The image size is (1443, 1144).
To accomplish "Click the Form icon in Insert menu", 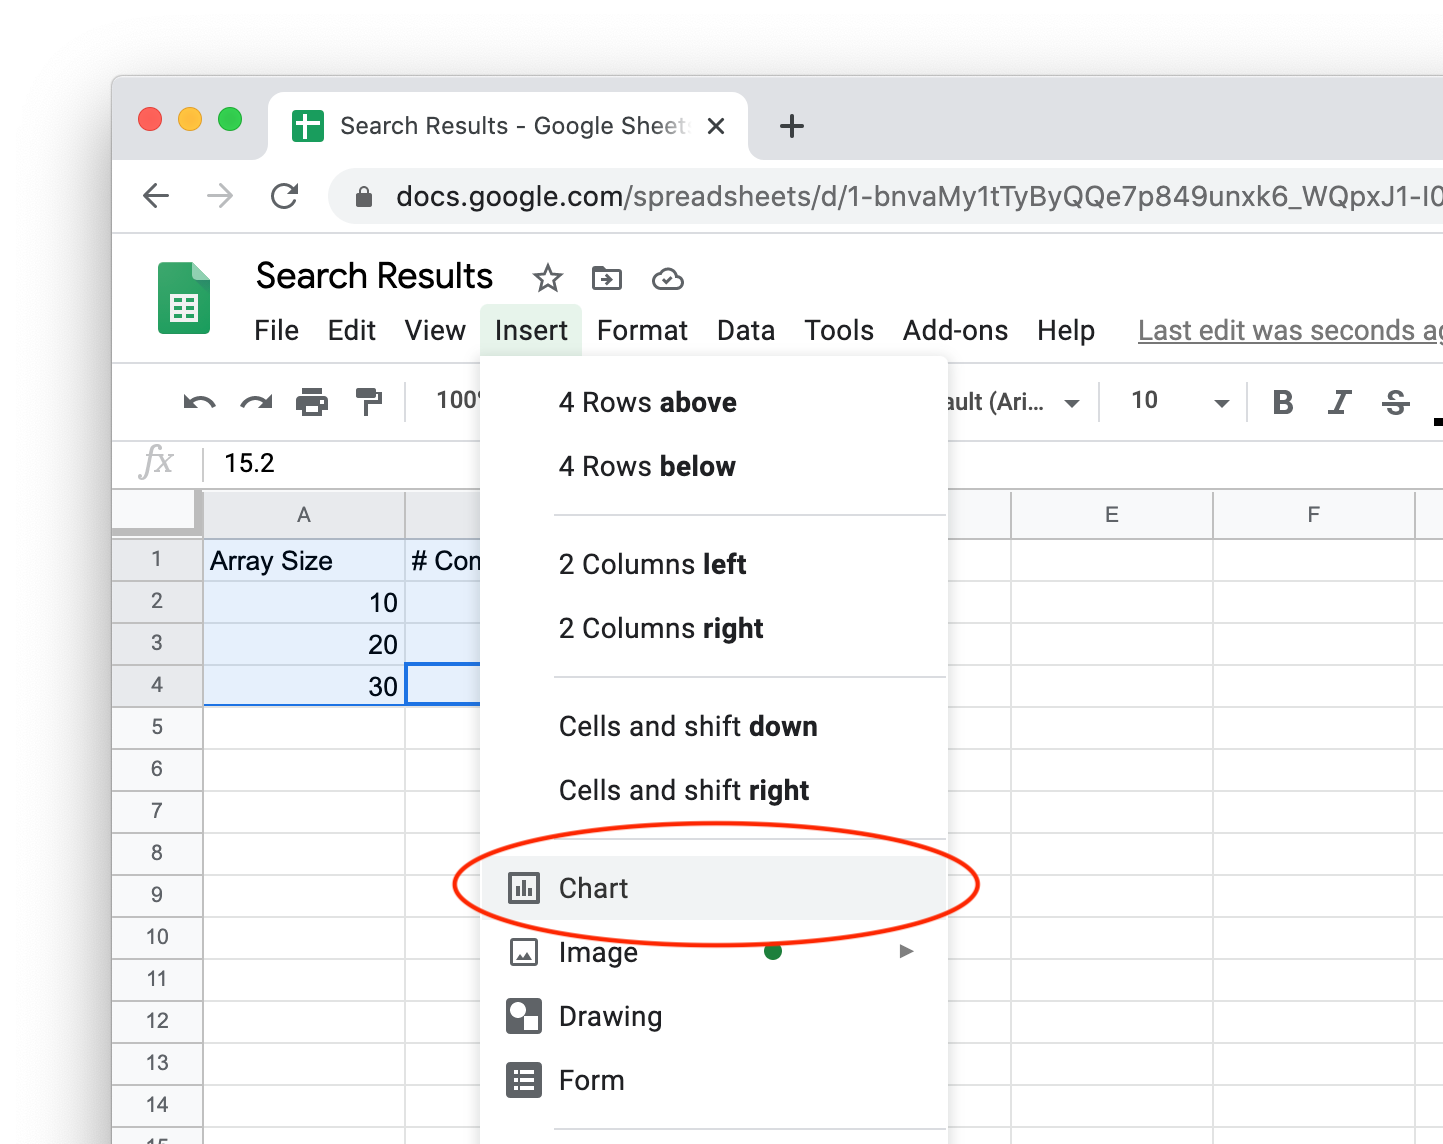I will [x=524, y=1080].
